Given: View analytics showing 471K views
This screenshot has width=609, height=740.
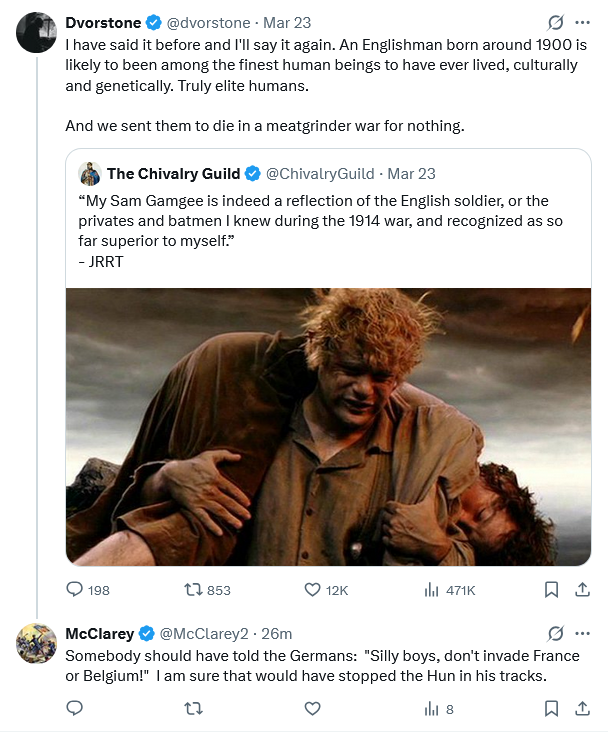Looking at the screenshot, I should [x=432, y=590].
